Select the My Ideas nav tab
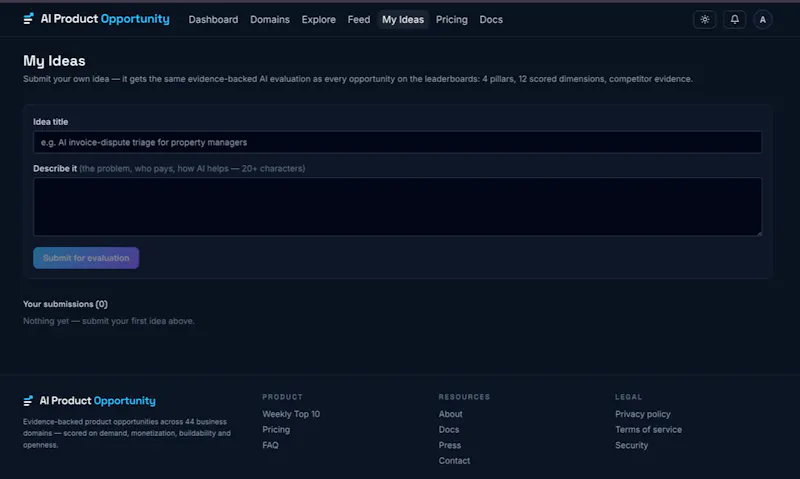Image resolution: width=800 pixels, height=479 pixels. (x=403, y=19)
